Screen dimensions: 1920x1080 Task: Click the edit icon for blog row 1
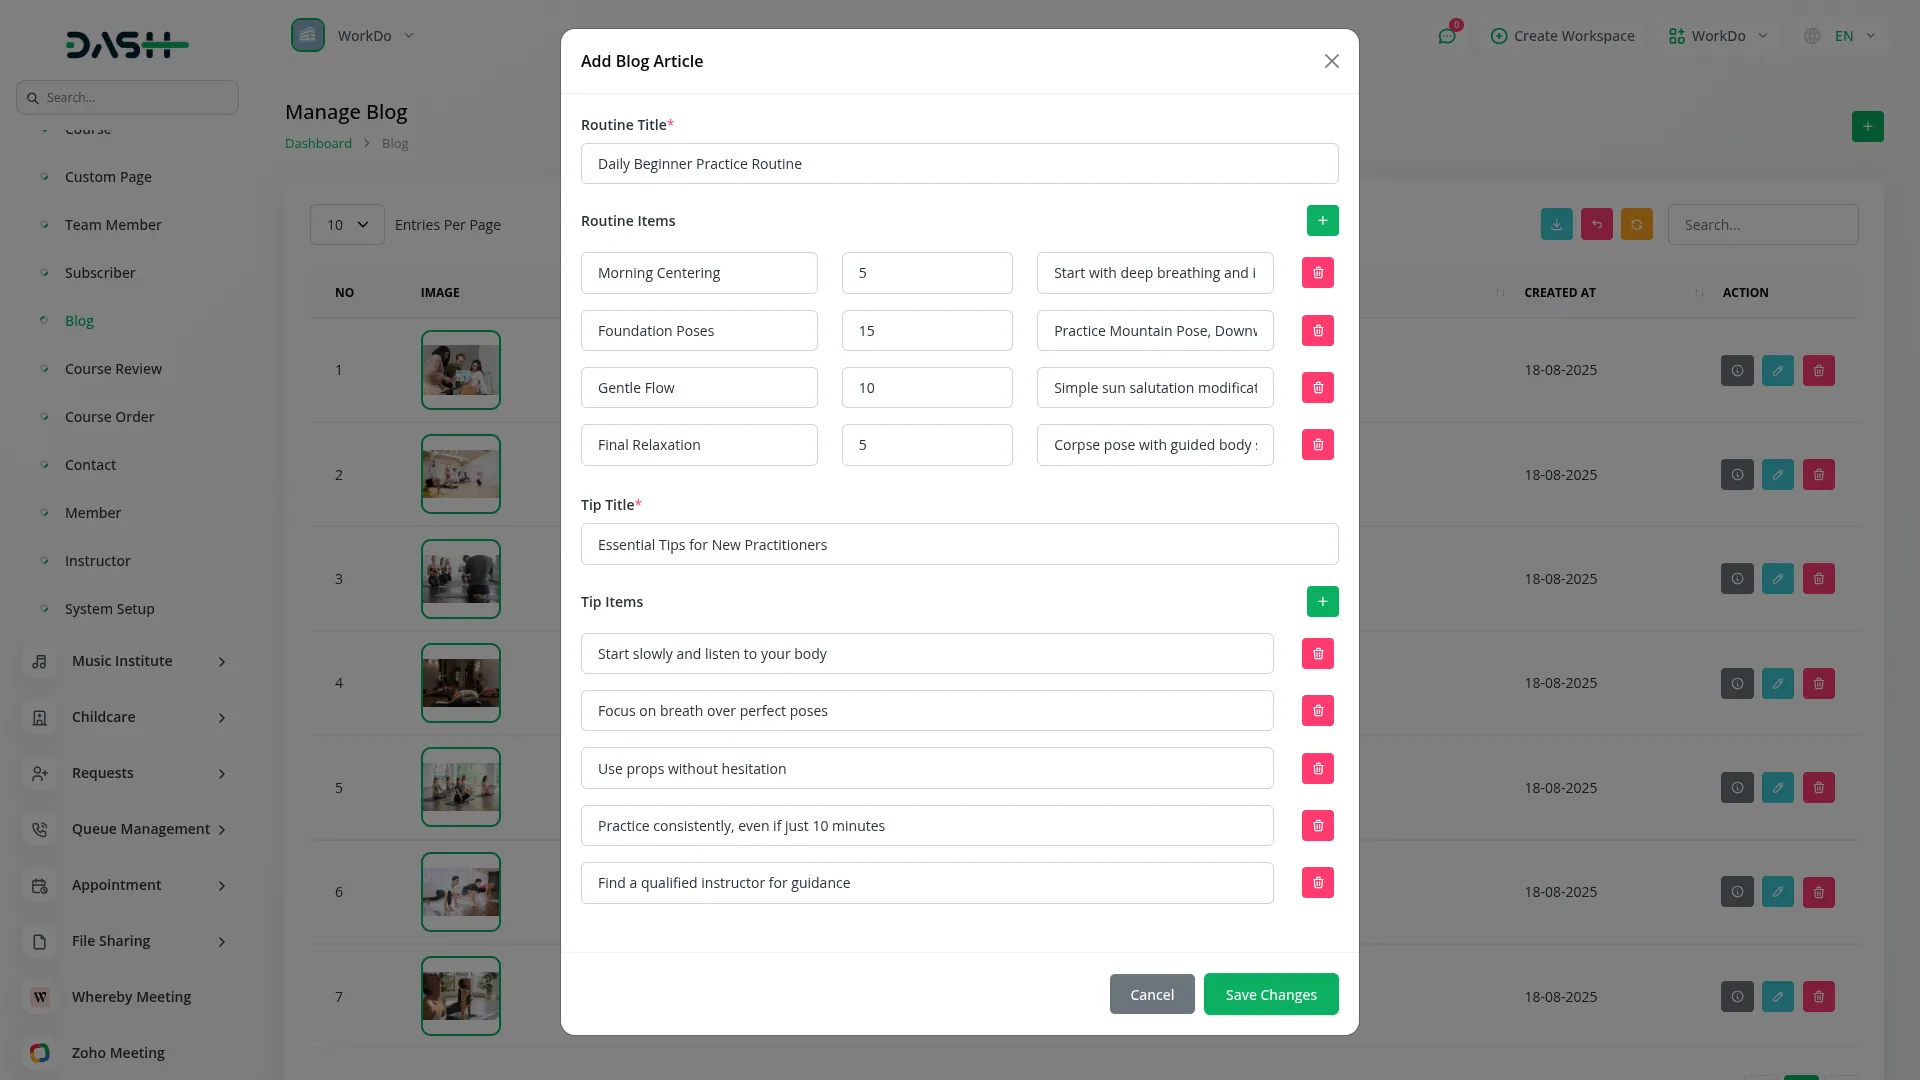pyautogui.click(x=1777, y=371)
